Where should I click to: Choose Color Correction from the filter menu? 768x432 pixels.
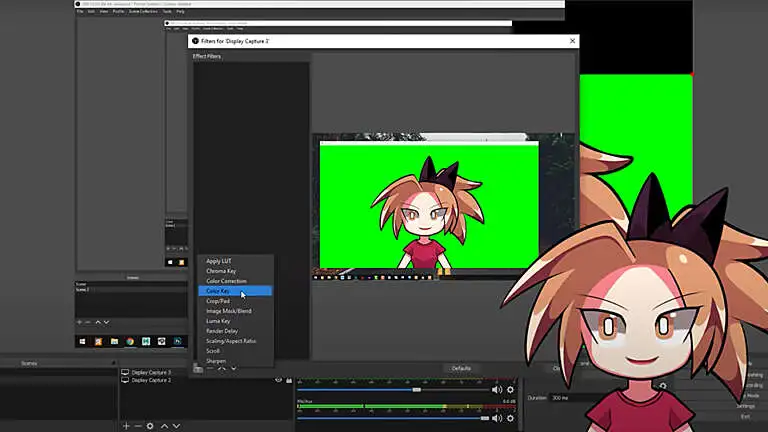(226, 281)
